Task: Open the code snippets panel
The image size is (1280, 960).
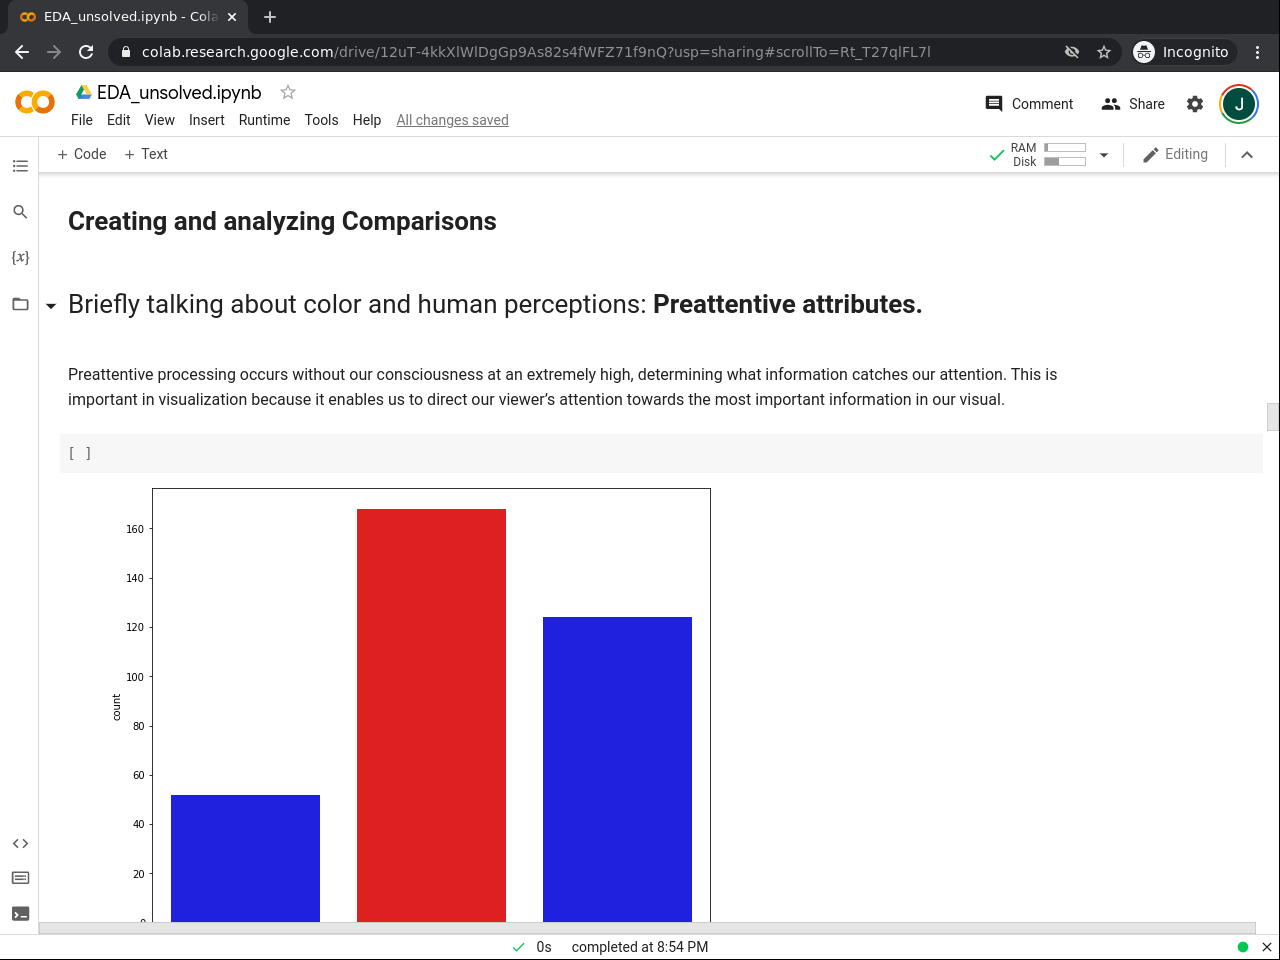Action: (20, 844)
